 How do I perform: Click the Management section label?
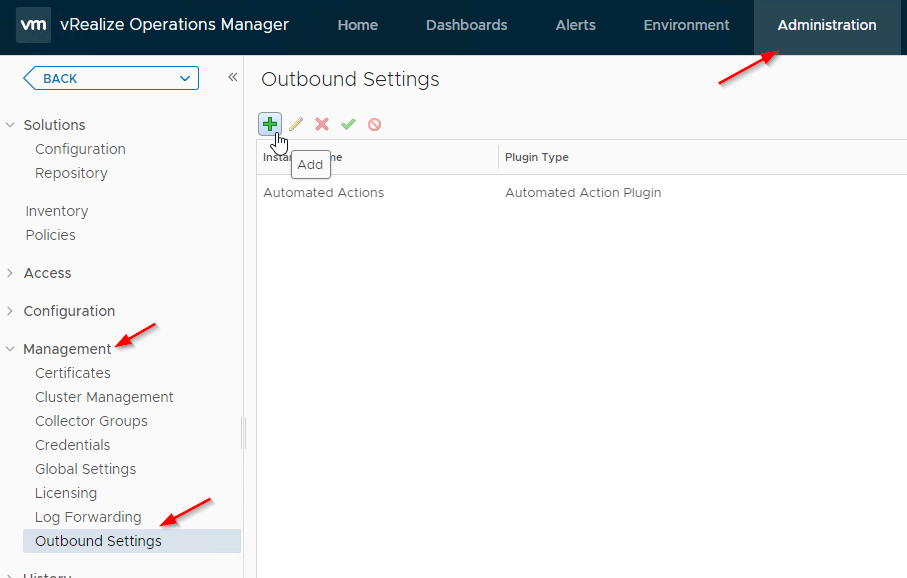(x=67, y=349)
